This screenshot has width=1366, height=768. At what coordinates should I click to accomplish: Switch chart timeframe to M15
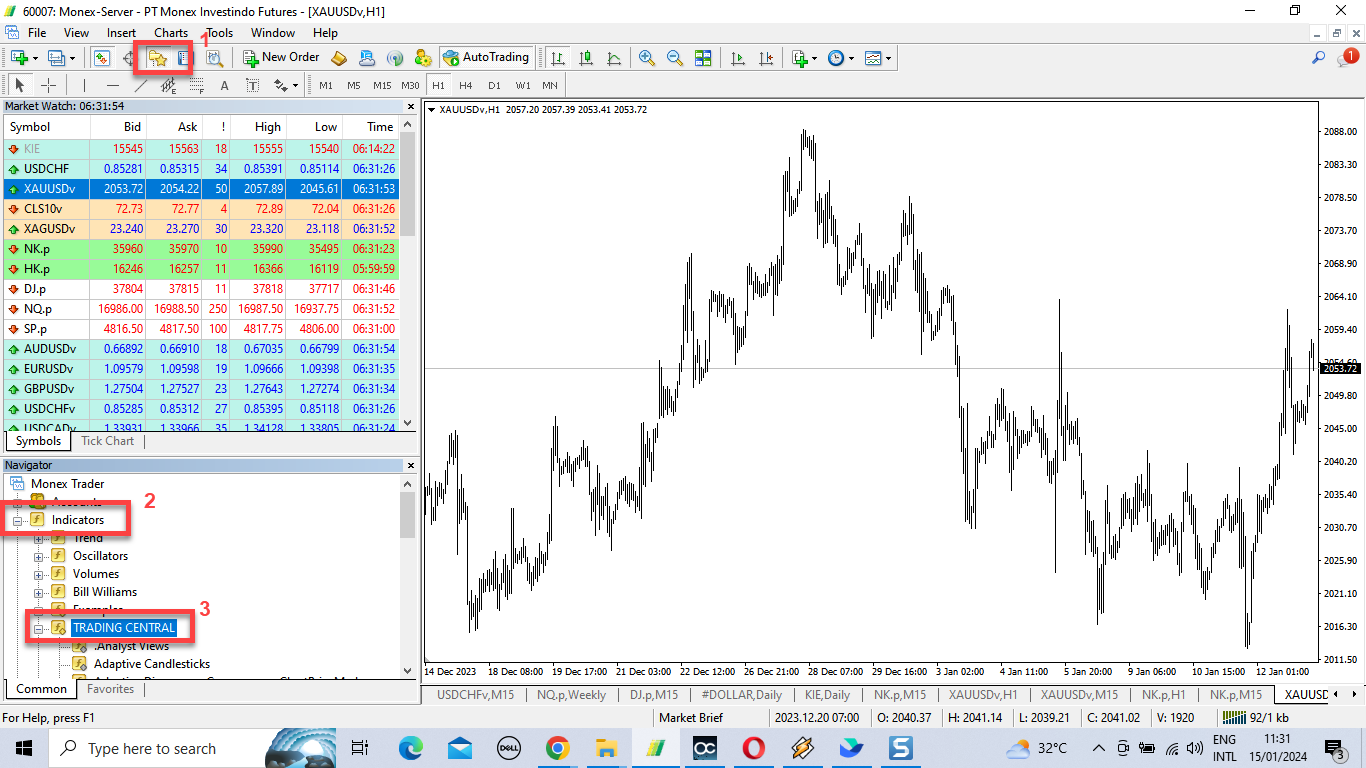coord(382,86)
